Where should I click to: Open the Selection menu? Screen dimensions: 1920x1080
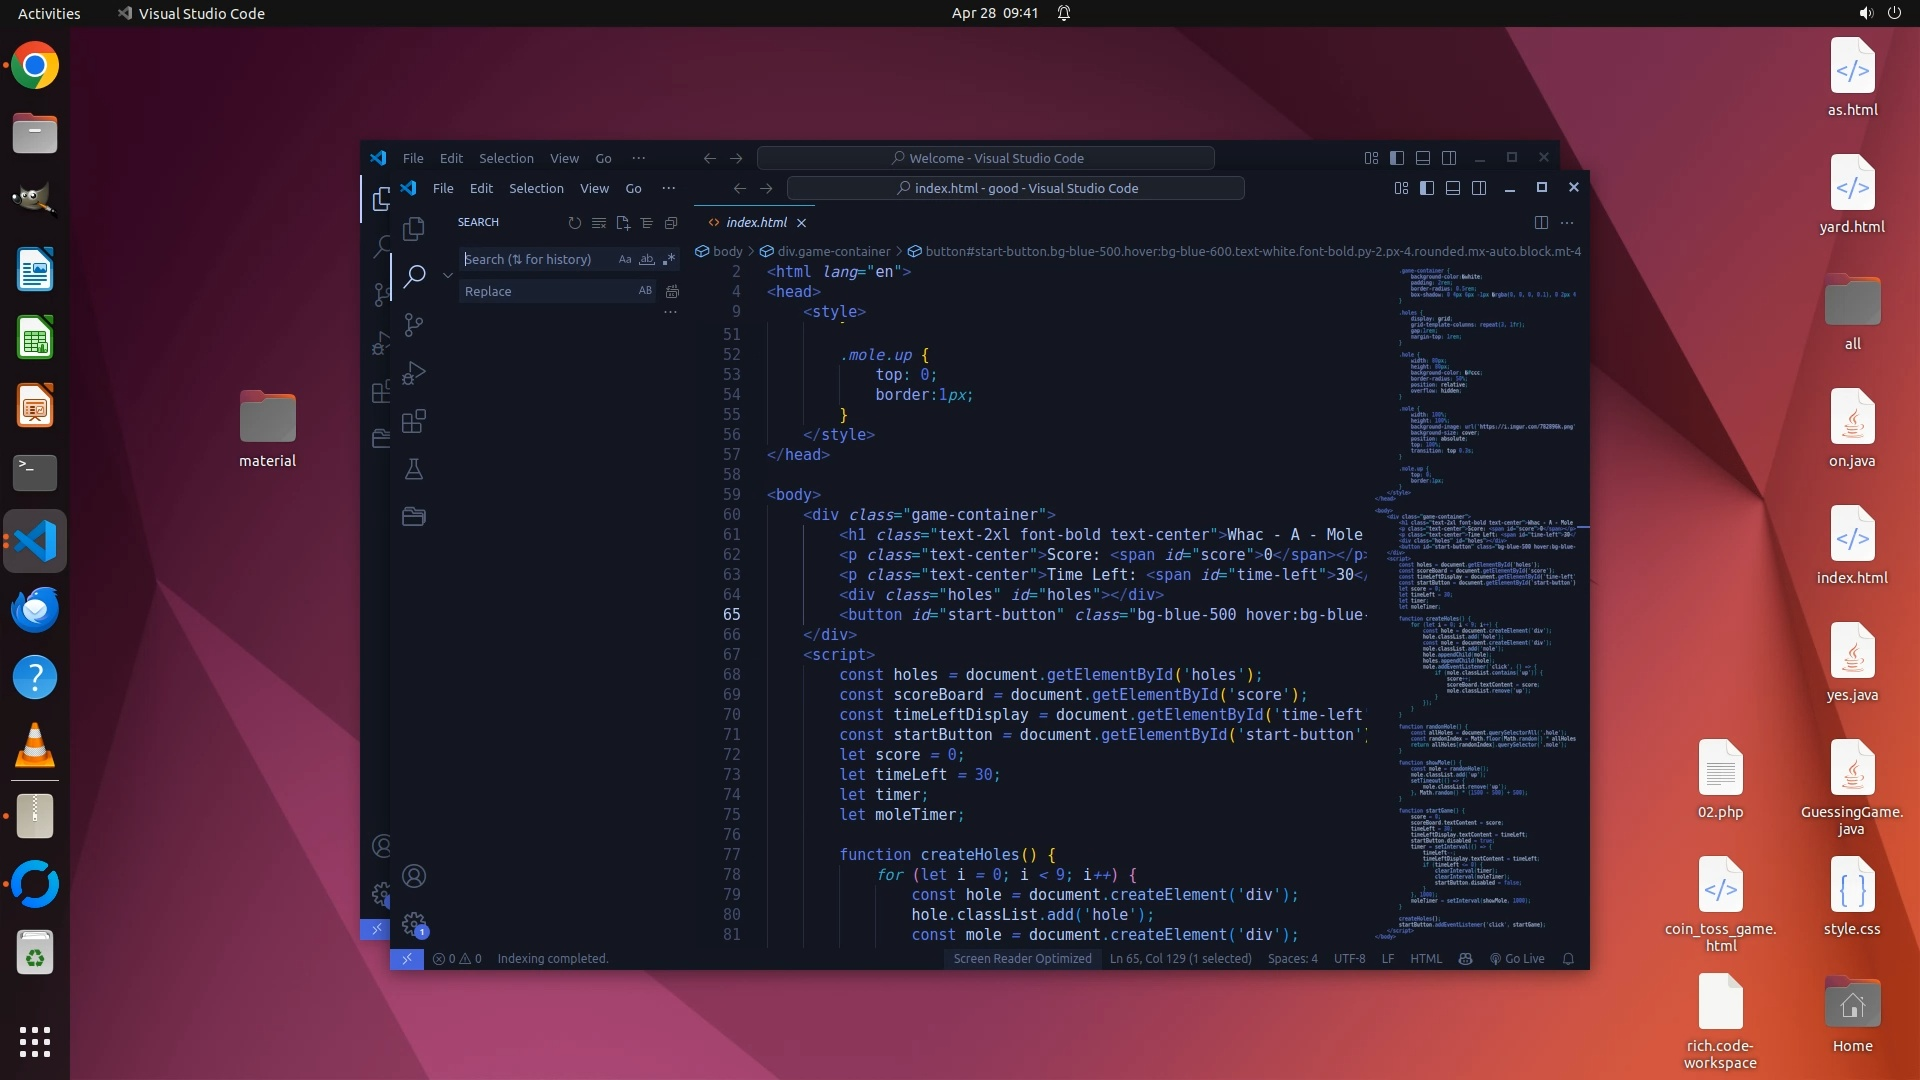[x=536, y=188]
